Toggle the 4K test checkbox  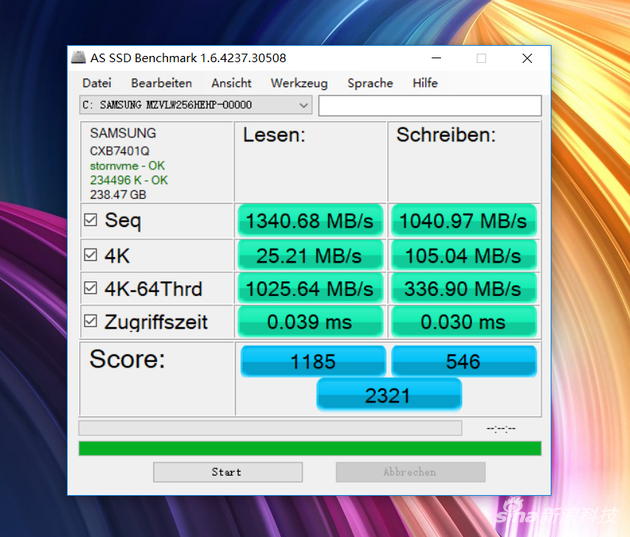tap(91, 255)
